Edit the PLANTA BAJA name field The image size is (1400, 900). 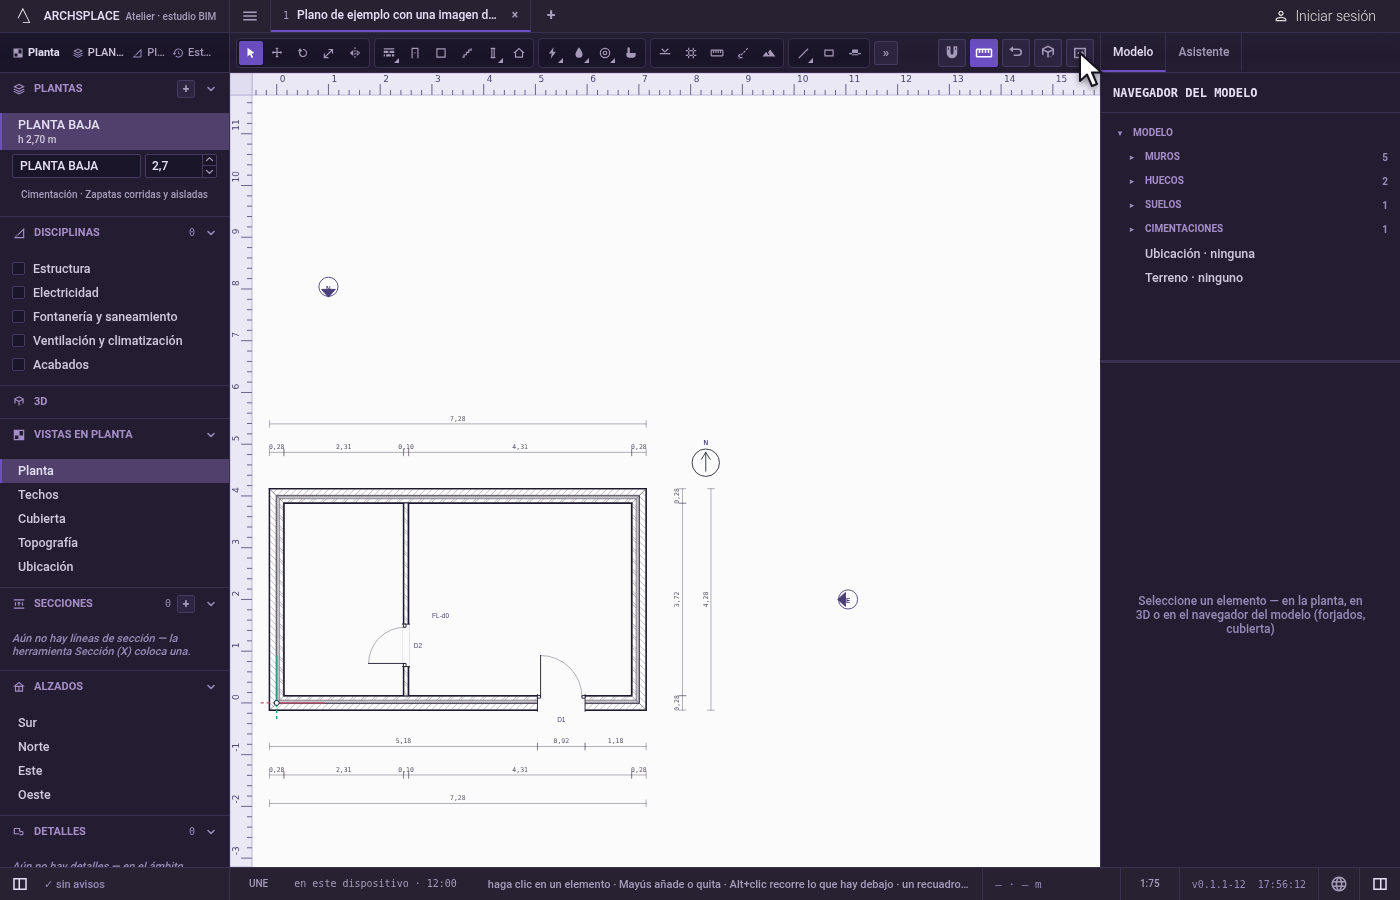(x=76, y=166)
